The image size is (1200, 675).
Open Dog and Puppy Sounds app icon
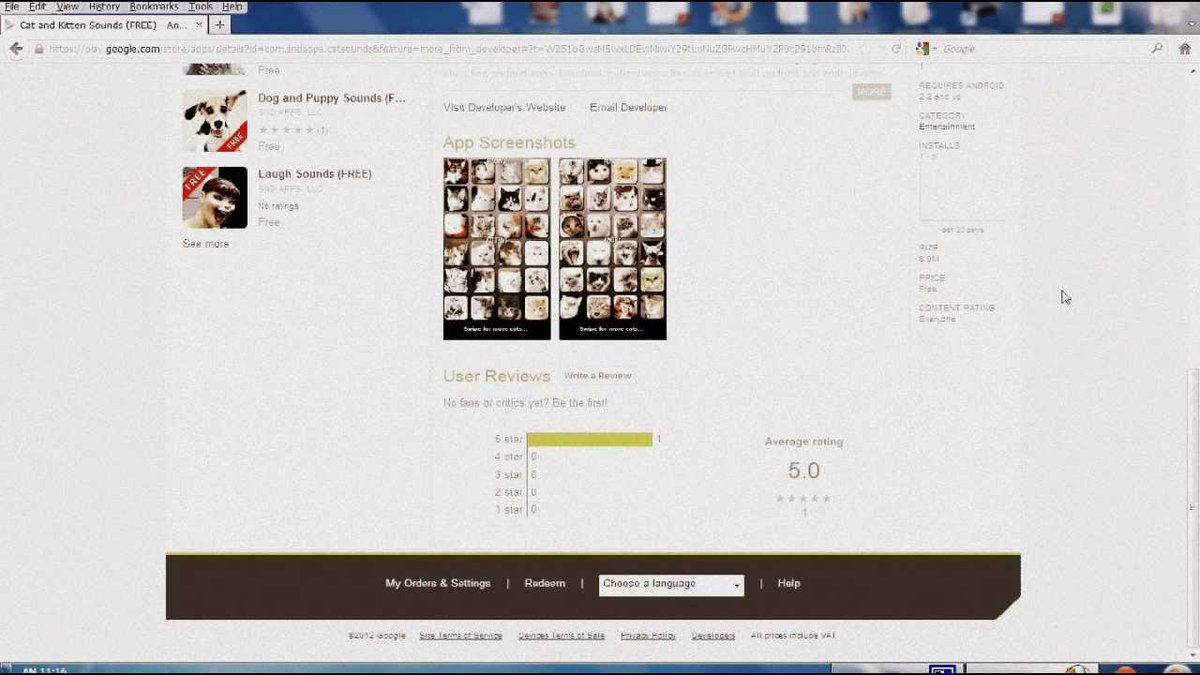(x=215, y=121)
